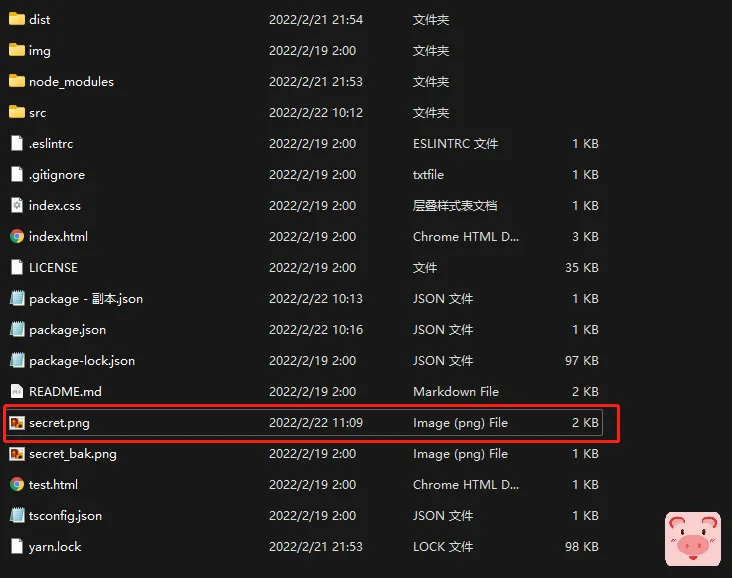Click the type txtfile
The image size is (732, 578).
tap(429, 175)
